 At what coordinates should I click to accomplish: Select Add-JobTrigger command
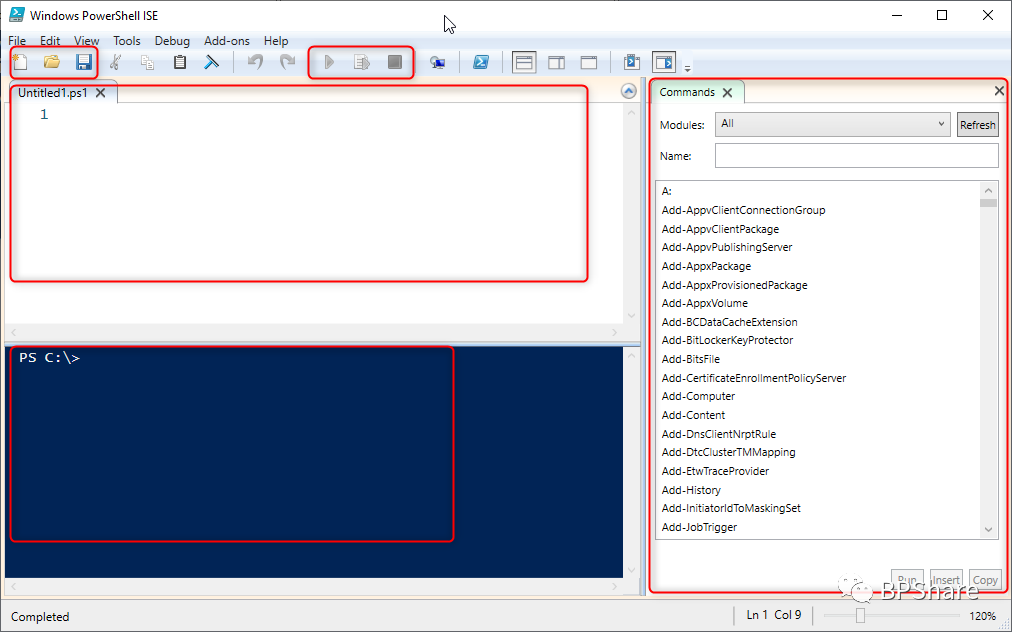(700, 527)
